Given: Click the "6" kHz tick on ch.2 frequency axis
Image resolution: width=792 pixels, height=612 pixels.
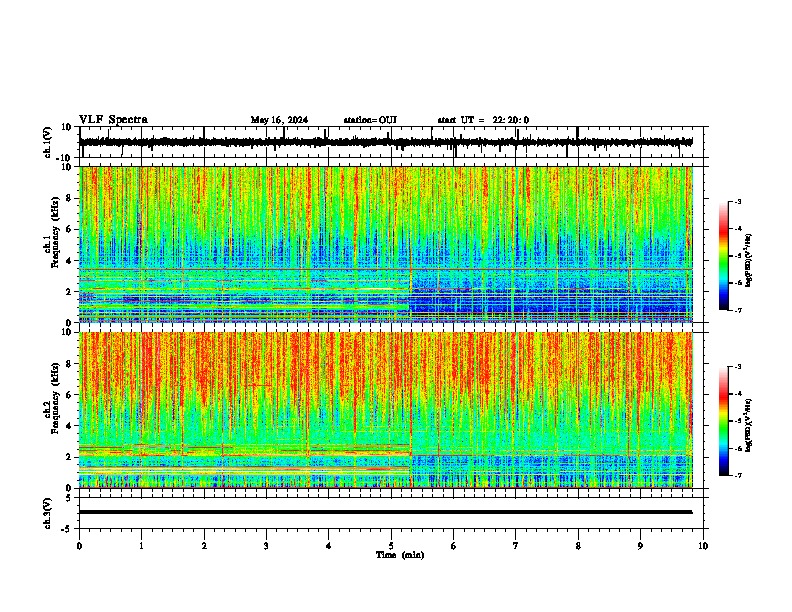Looking at the screenshot, I should tap(69, 395).
